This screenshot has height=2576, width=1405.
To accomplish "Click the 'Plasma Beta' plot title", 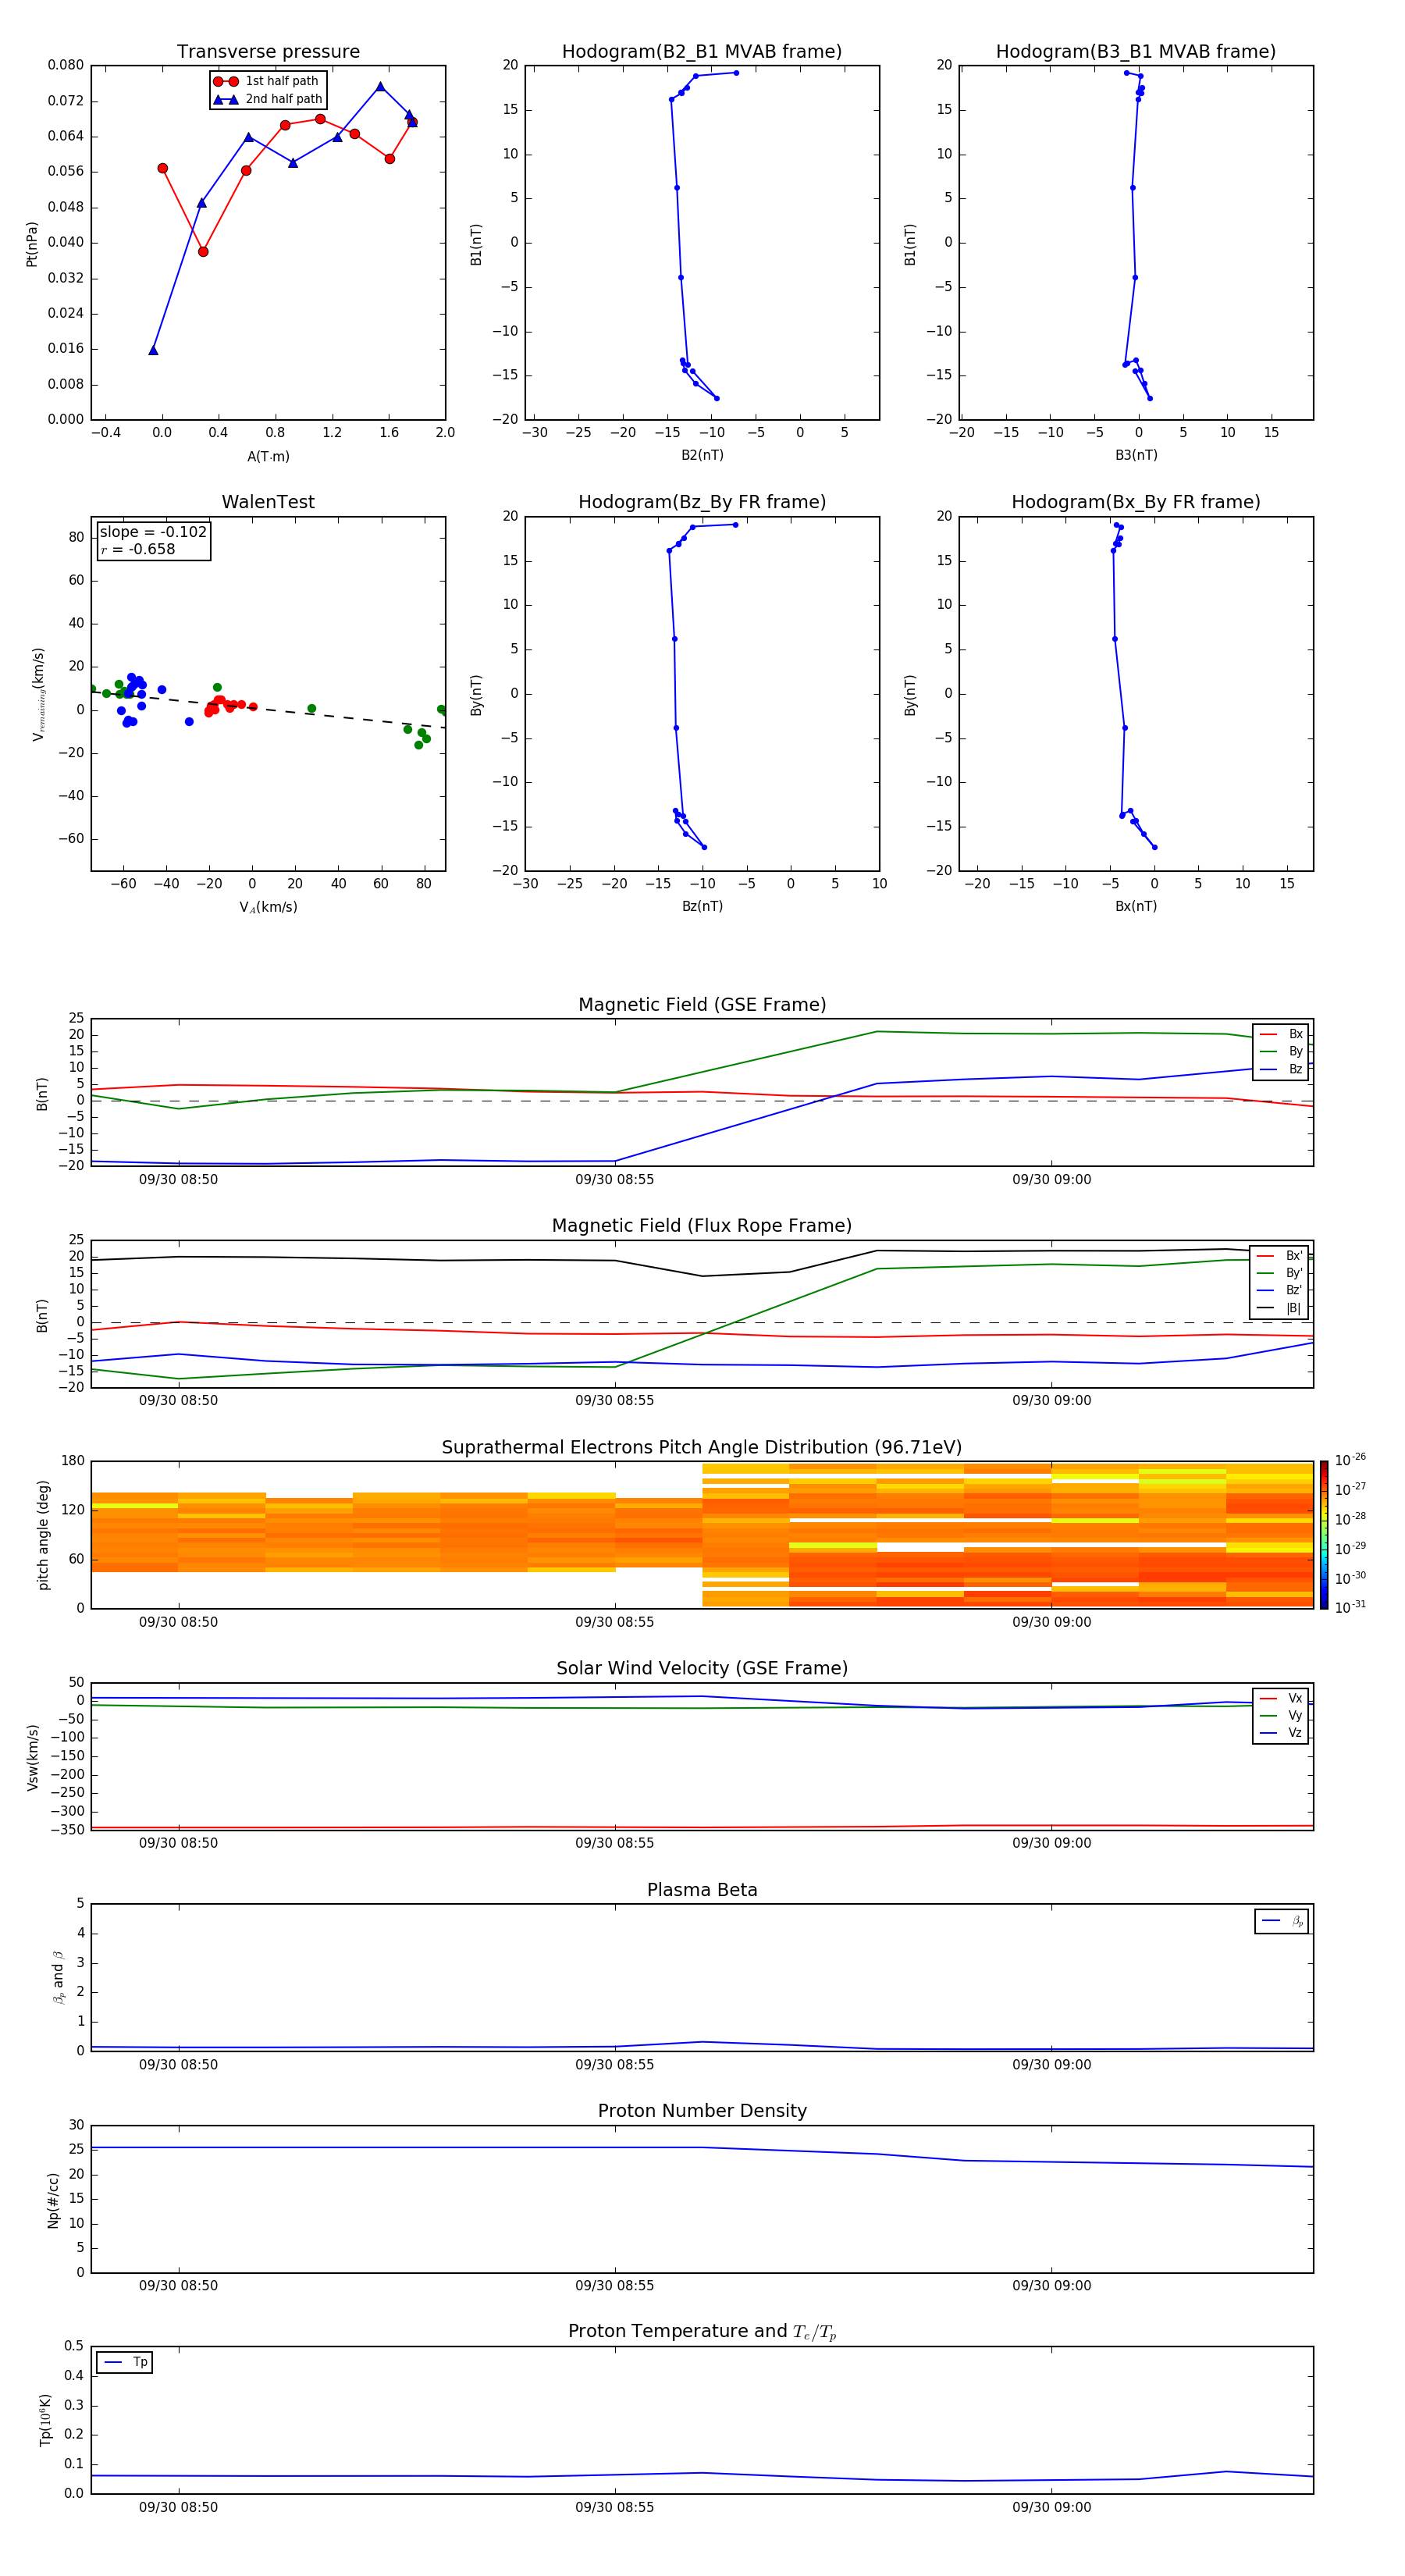I will [x=702, y=1890].
